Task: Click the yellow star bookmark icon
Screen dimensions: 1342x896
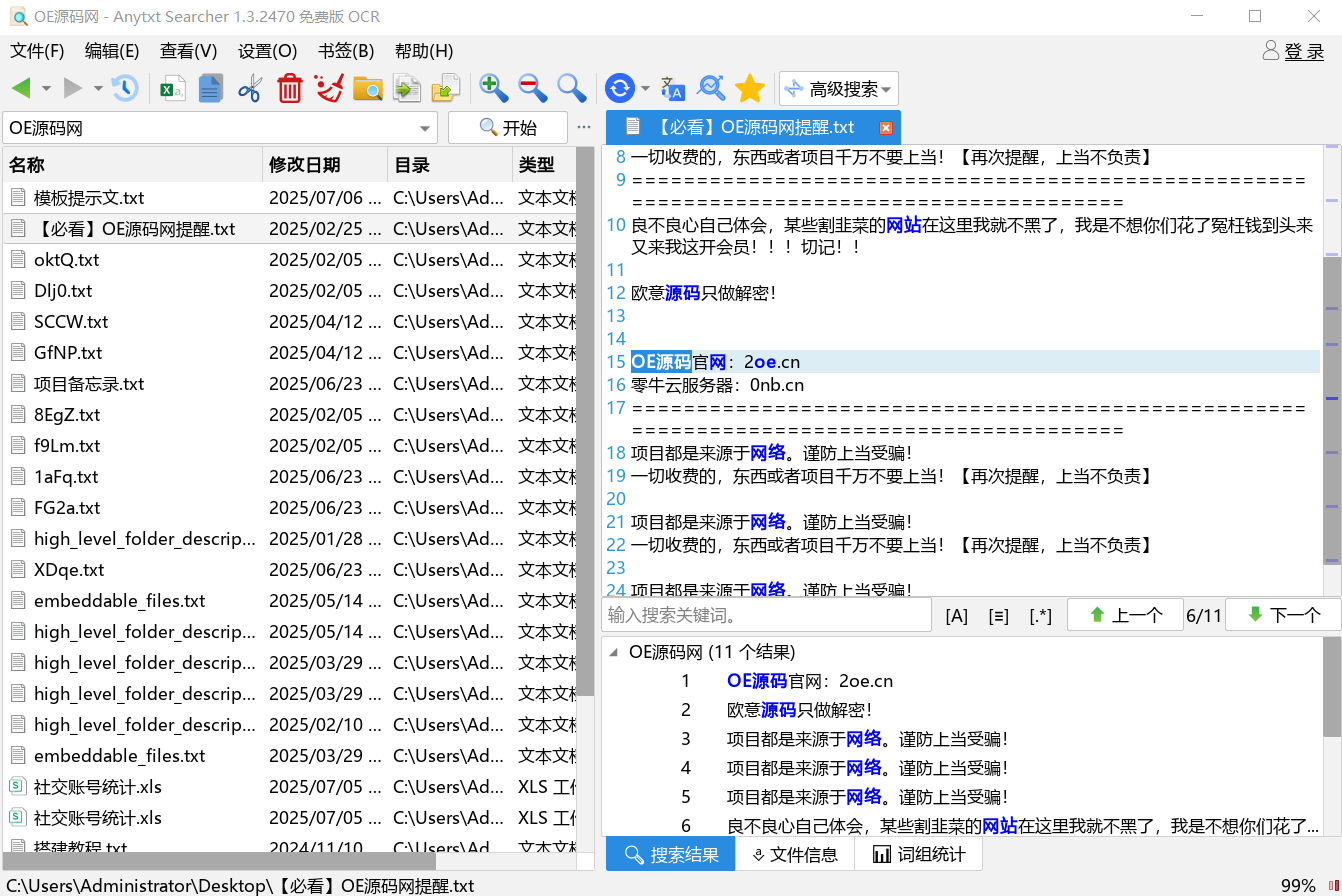Action: (750, 89)
